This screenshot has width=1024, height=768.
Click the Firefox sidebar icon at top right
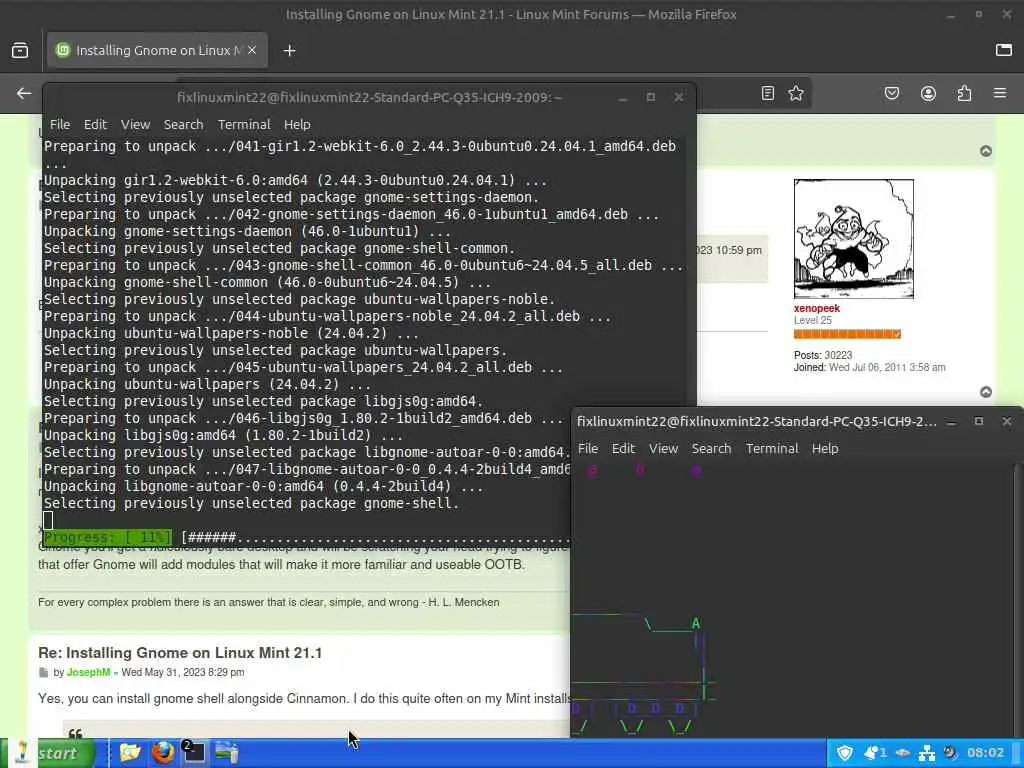click(x=1004, y=50)
